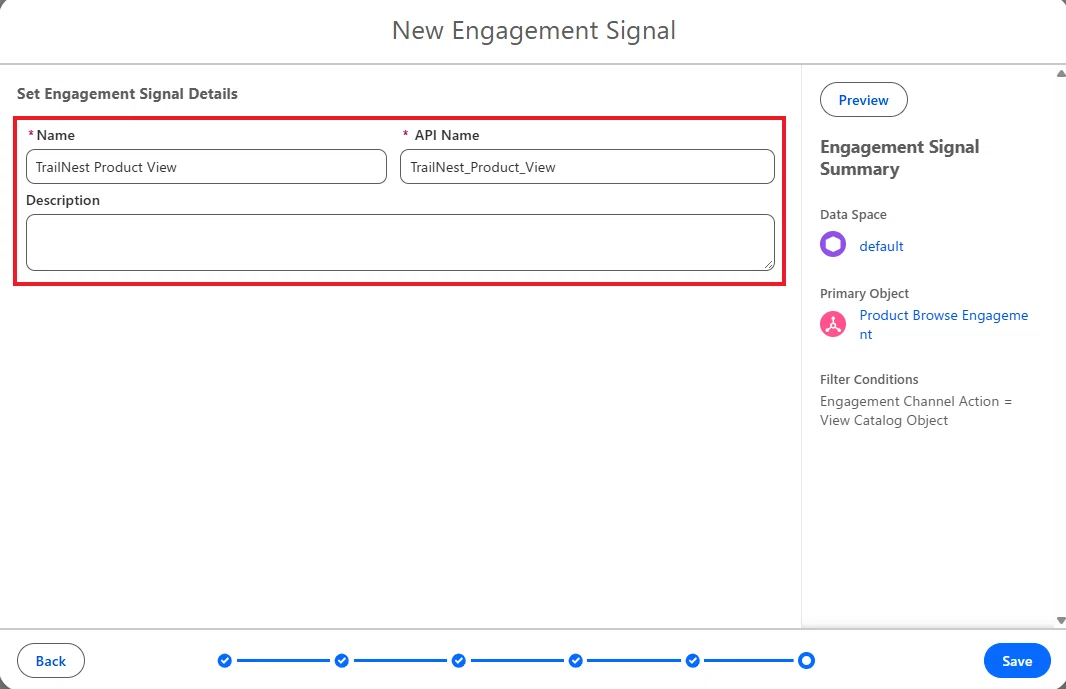Go back with the Back button
The height and width of the screenshot is (689, 1066).
[51, 660]
